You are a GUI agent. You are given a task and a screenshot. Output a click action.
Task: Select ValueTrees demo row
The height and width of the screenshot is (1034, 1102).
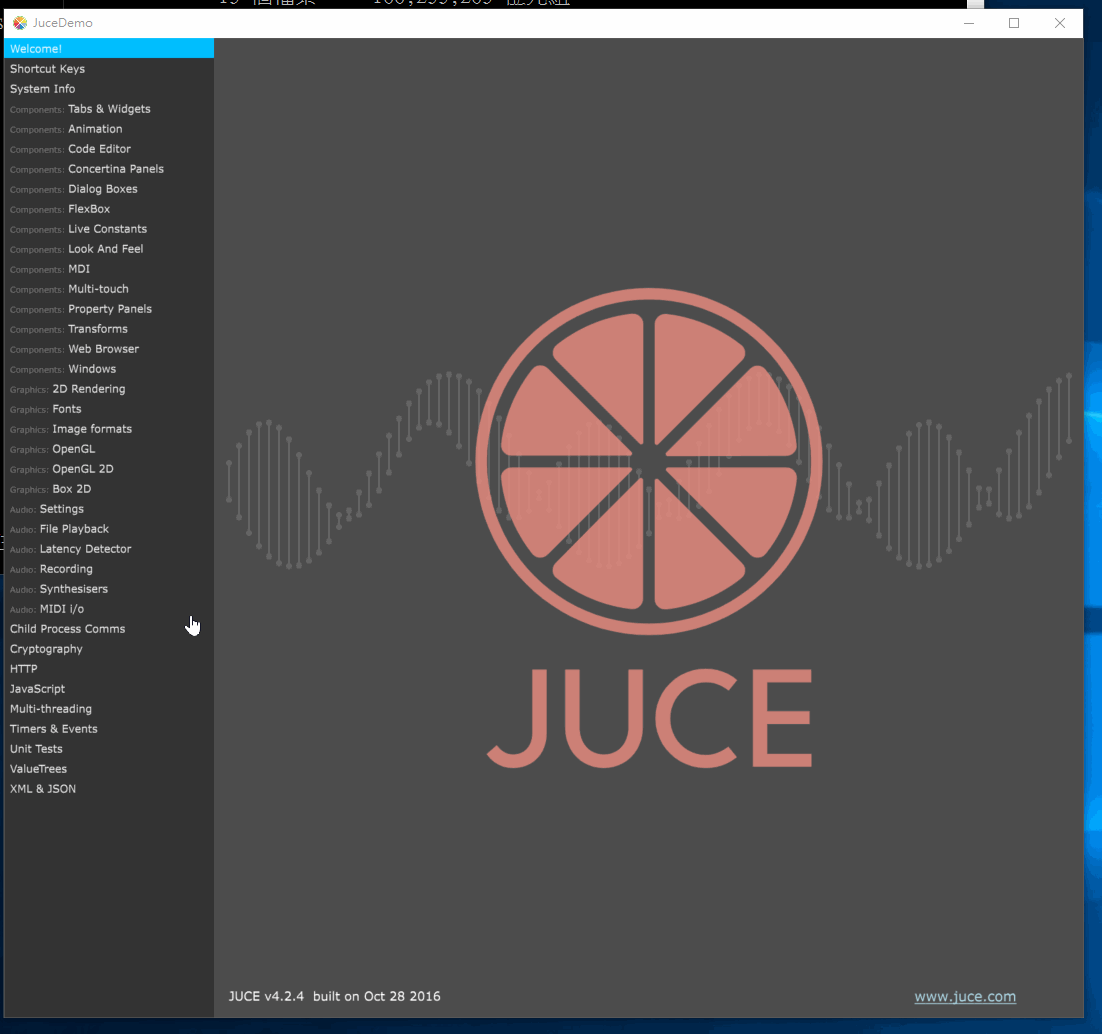(109, 770)
